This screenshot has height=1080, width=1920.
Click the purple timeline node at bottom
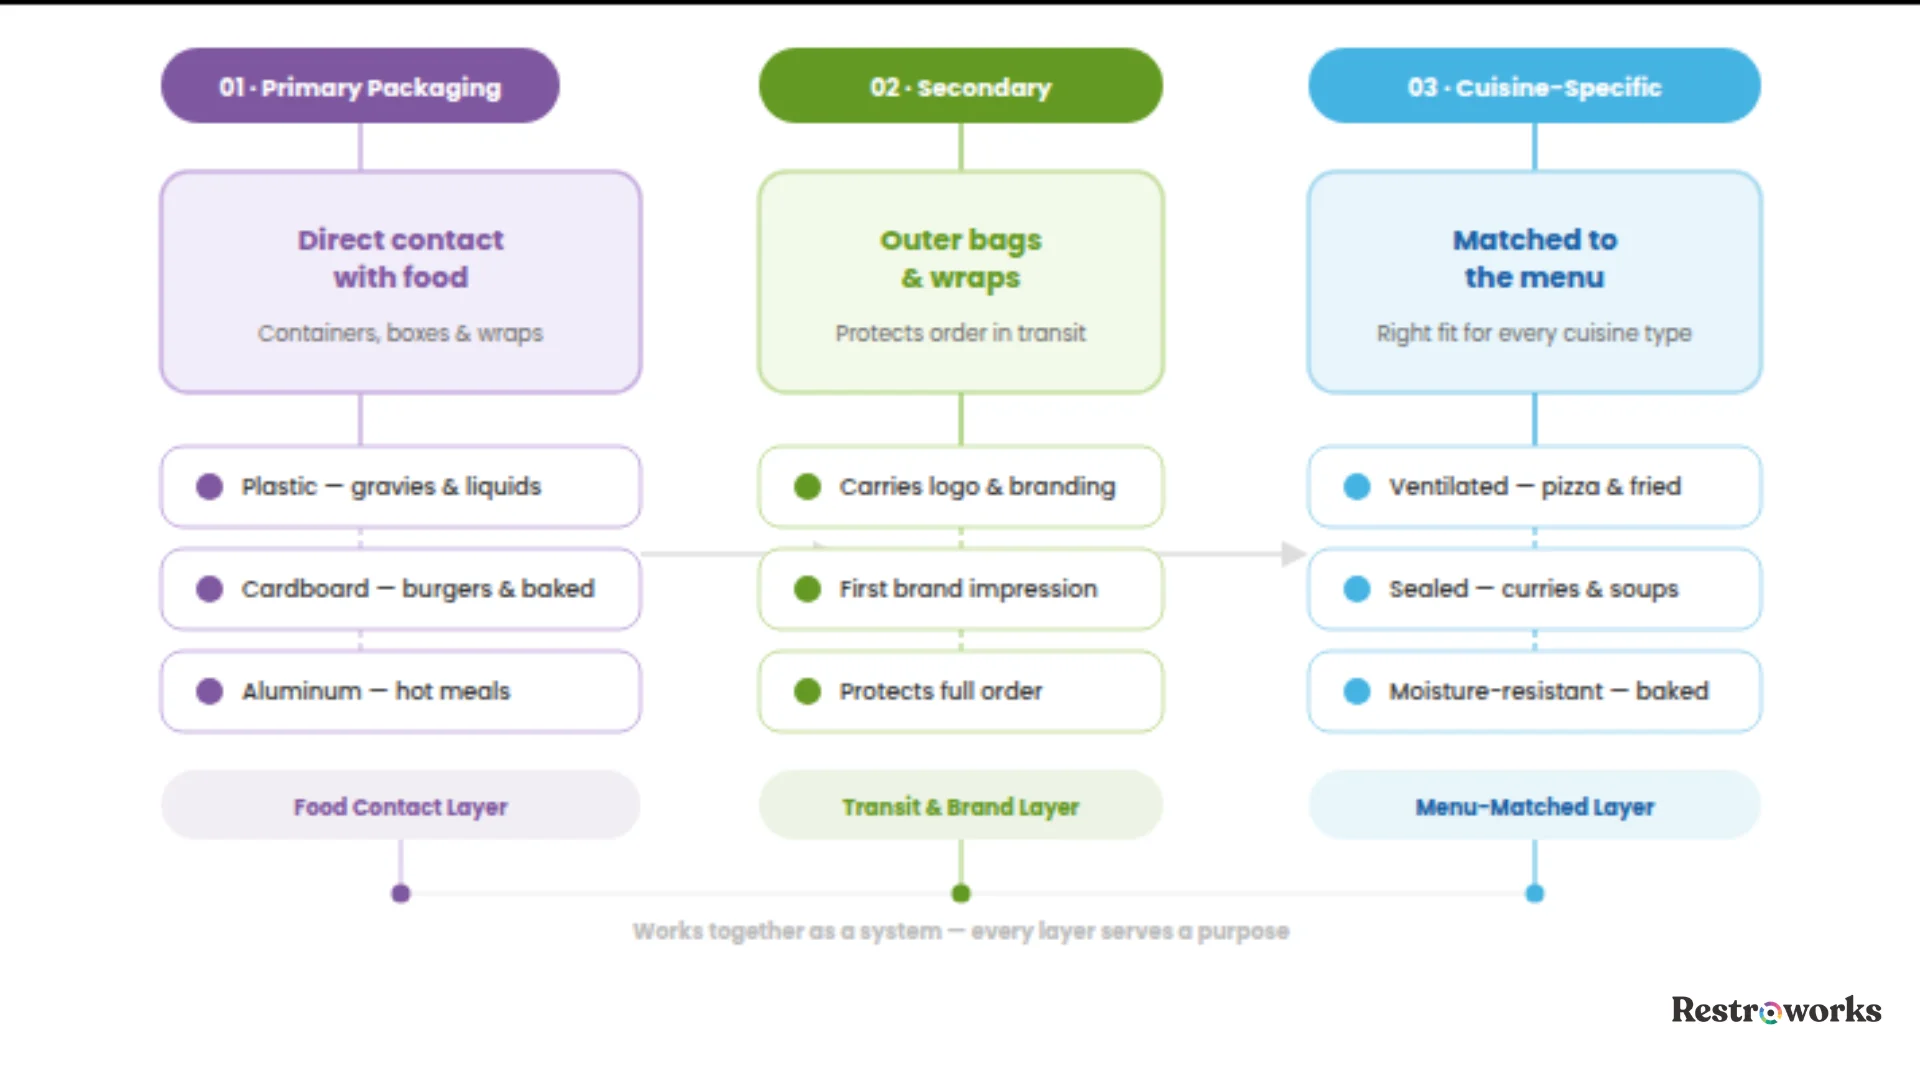tap(401, 894)
